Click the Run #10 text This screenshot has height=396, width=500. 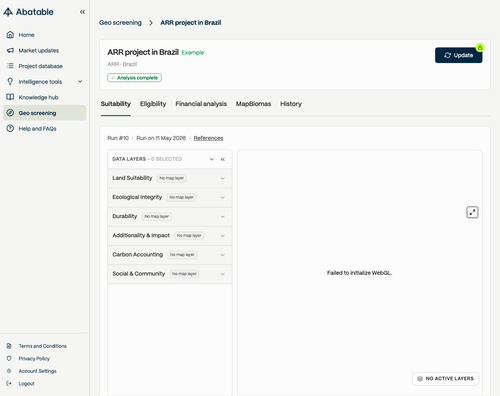click(118, 138)
